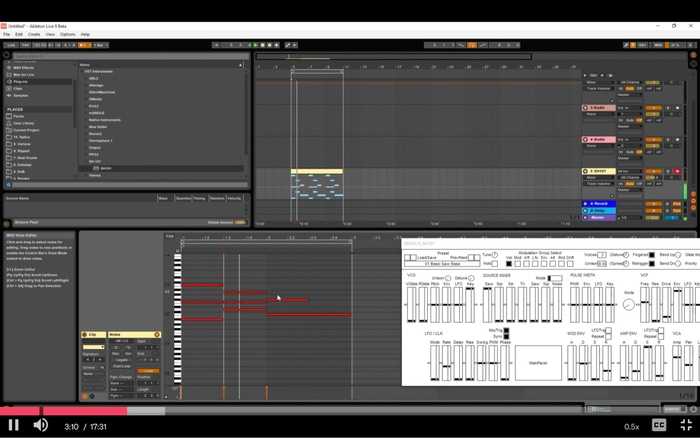
Task: Pause the video playback
Action: (x=13, y=425)
